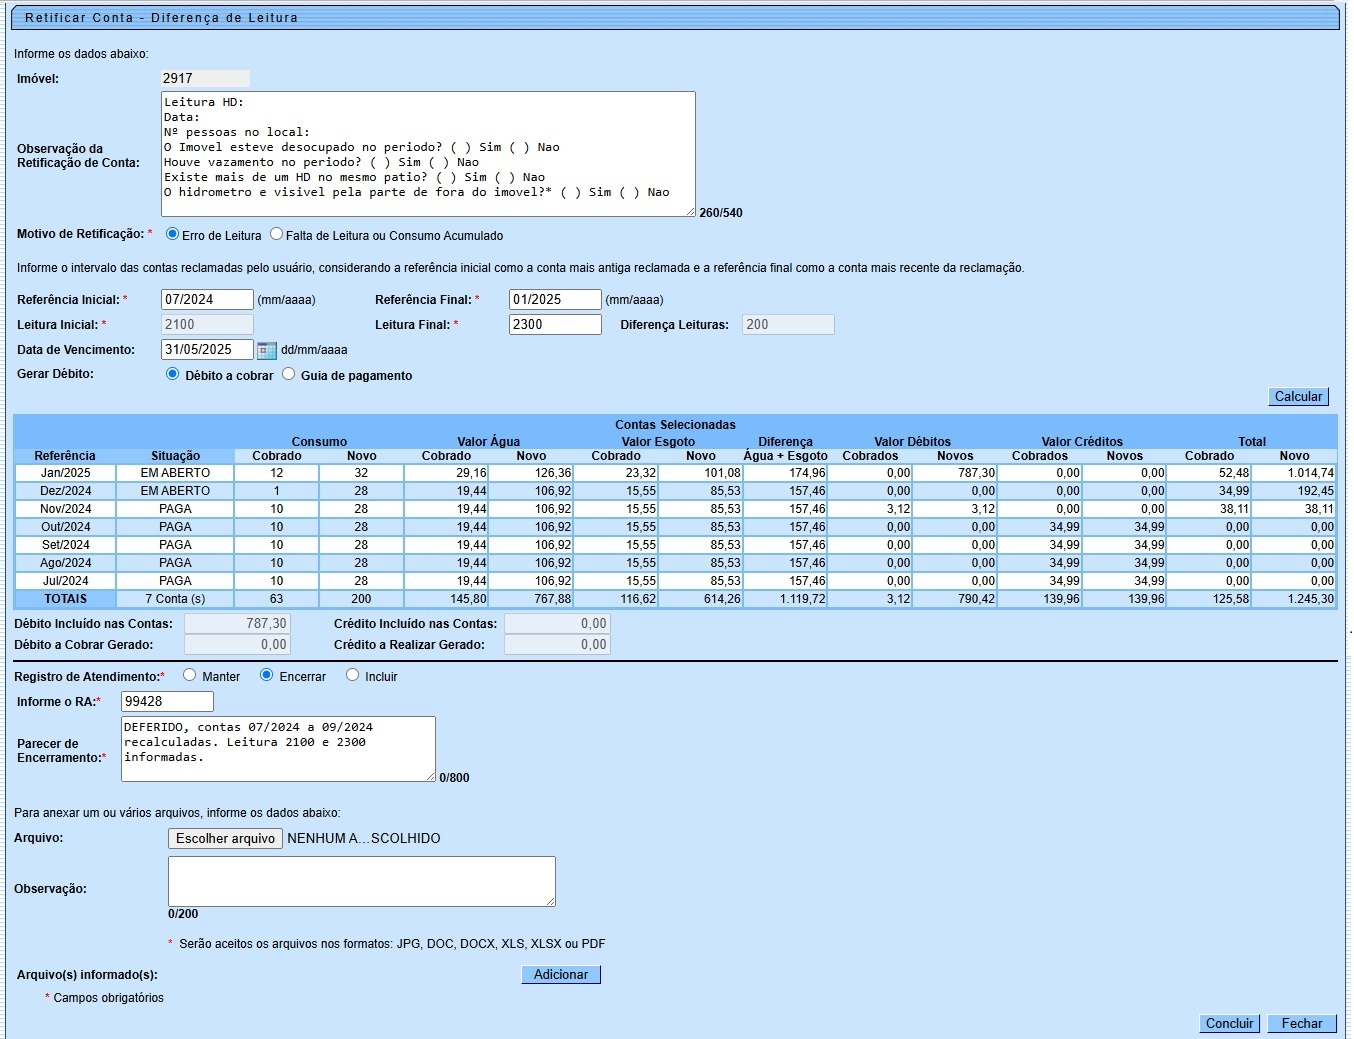
Task: Select Erro de Leitura radio option
Action: [173, 234]
